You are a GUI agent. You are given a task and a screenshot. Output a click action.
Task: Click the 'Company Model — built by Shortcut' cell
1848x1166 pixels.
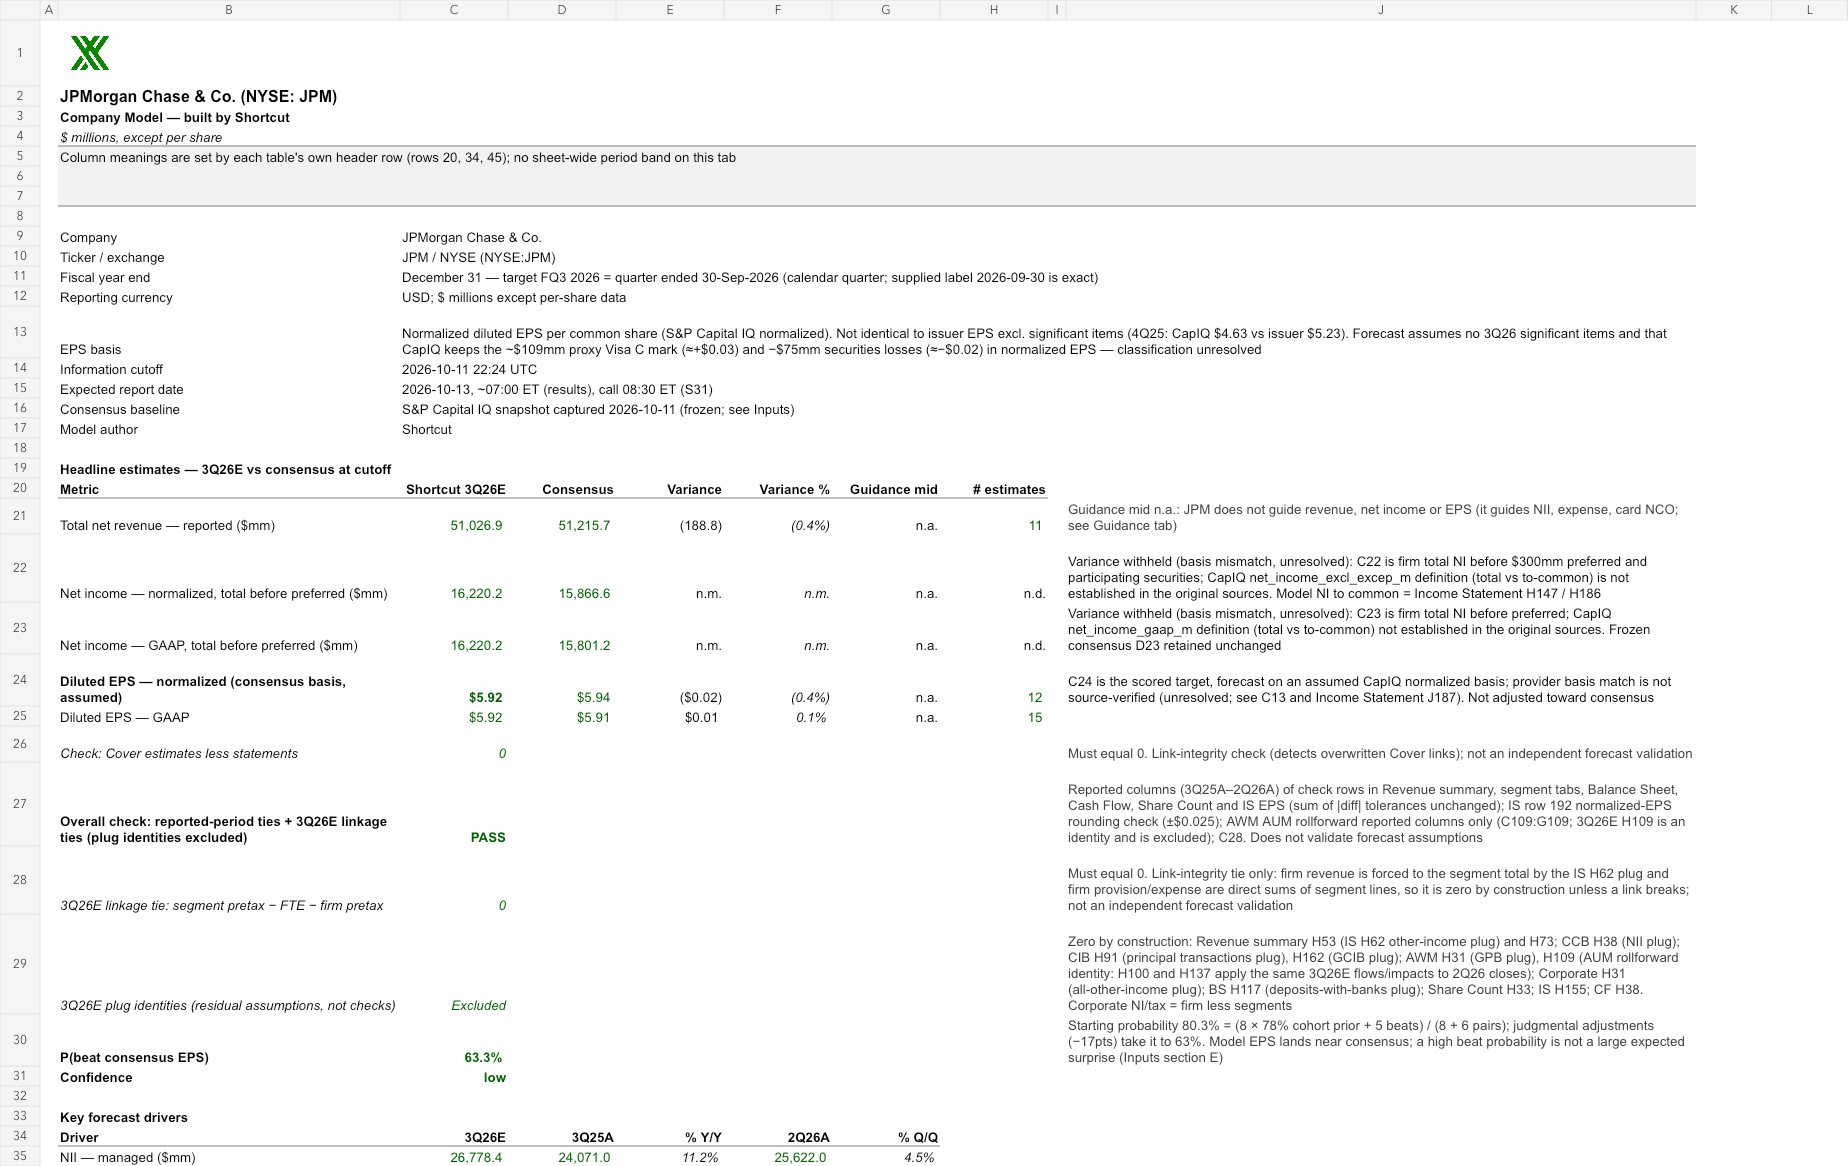click(x=175, y=118)
